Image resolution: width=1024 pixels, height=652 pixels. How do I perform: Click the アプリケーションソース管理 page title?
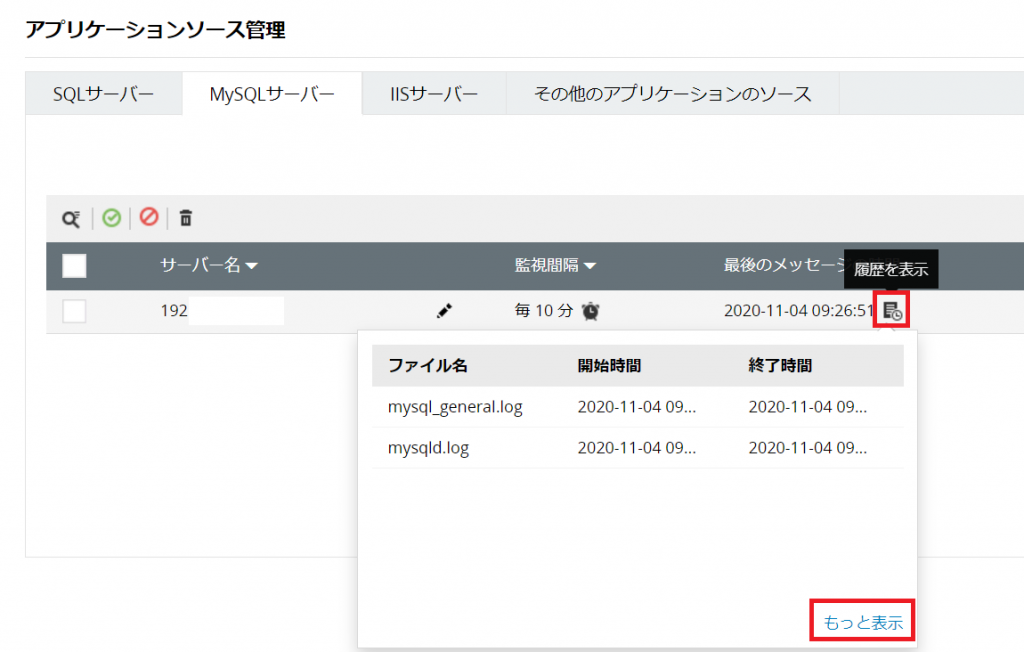tap(155, 30)
